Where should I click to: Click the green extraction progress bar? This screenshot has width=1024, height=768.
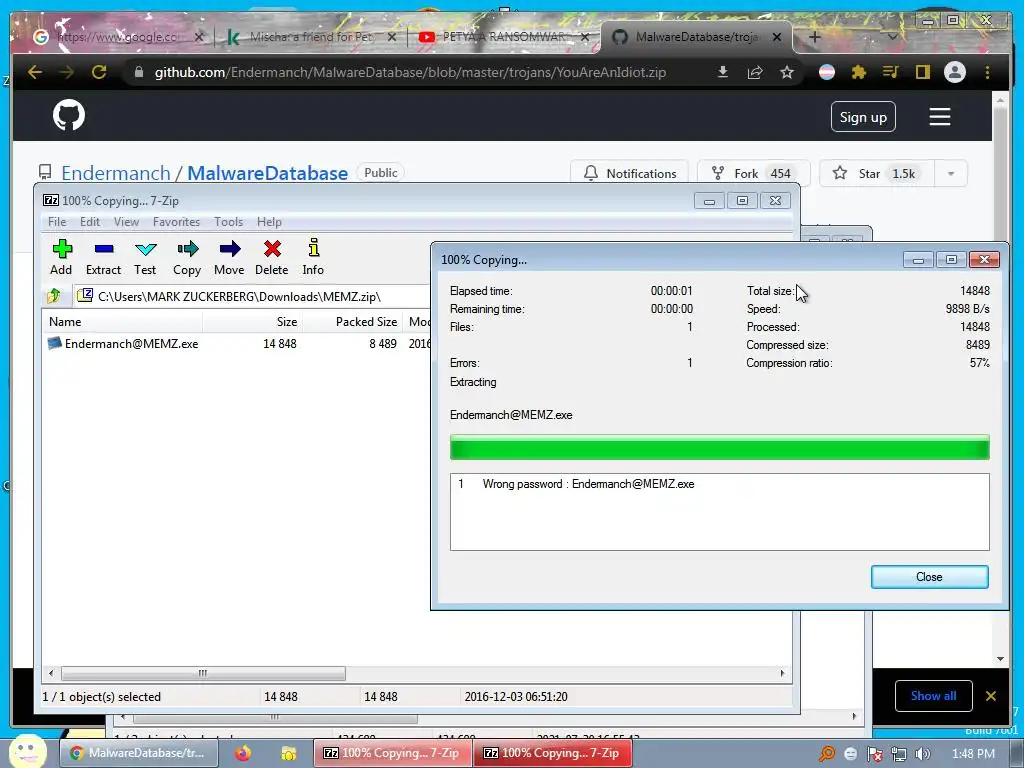point(720,448)
